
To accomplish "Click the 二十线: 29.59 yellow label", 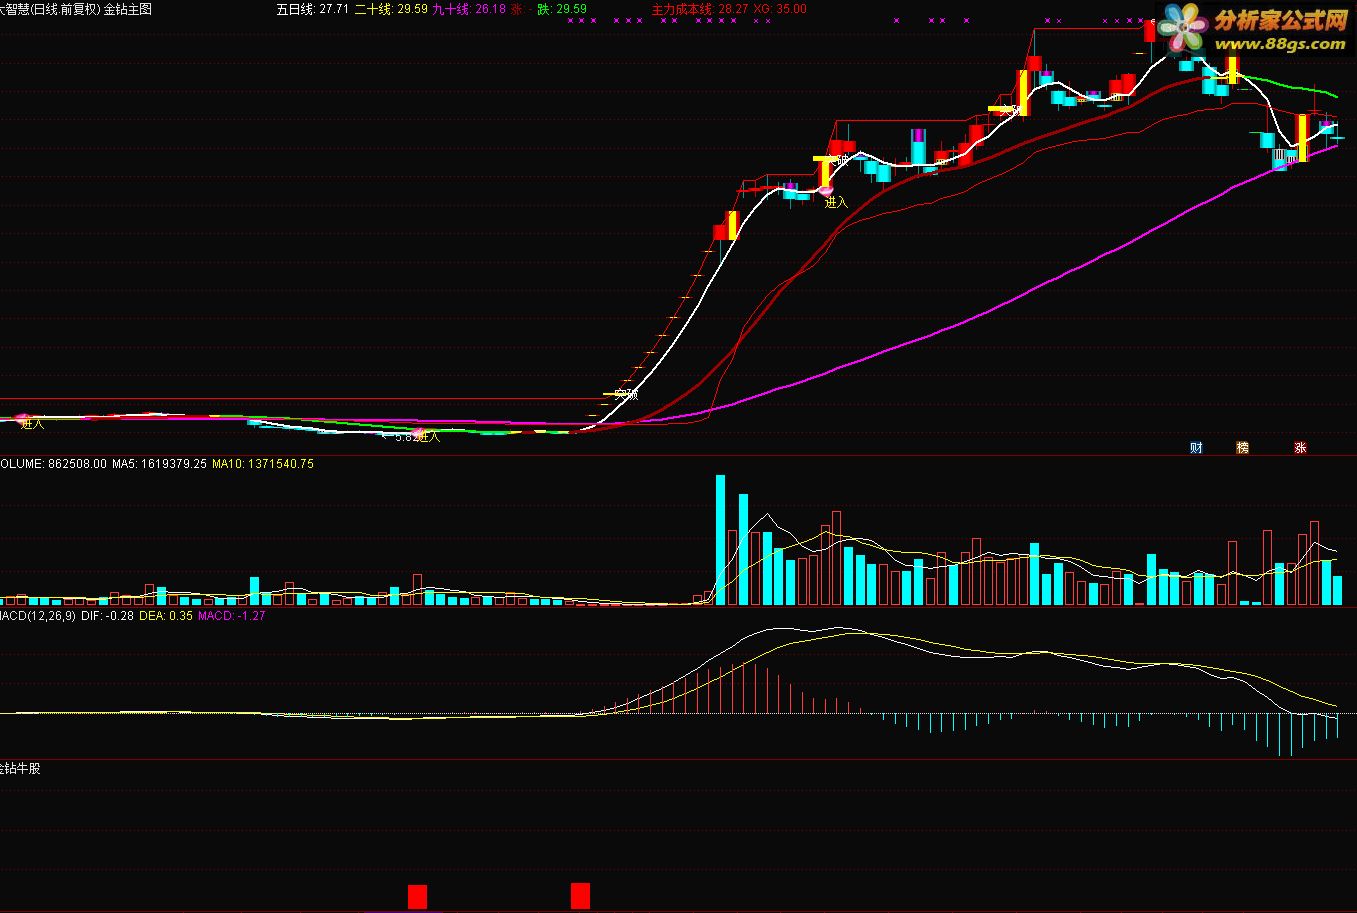I will (391, 9).
